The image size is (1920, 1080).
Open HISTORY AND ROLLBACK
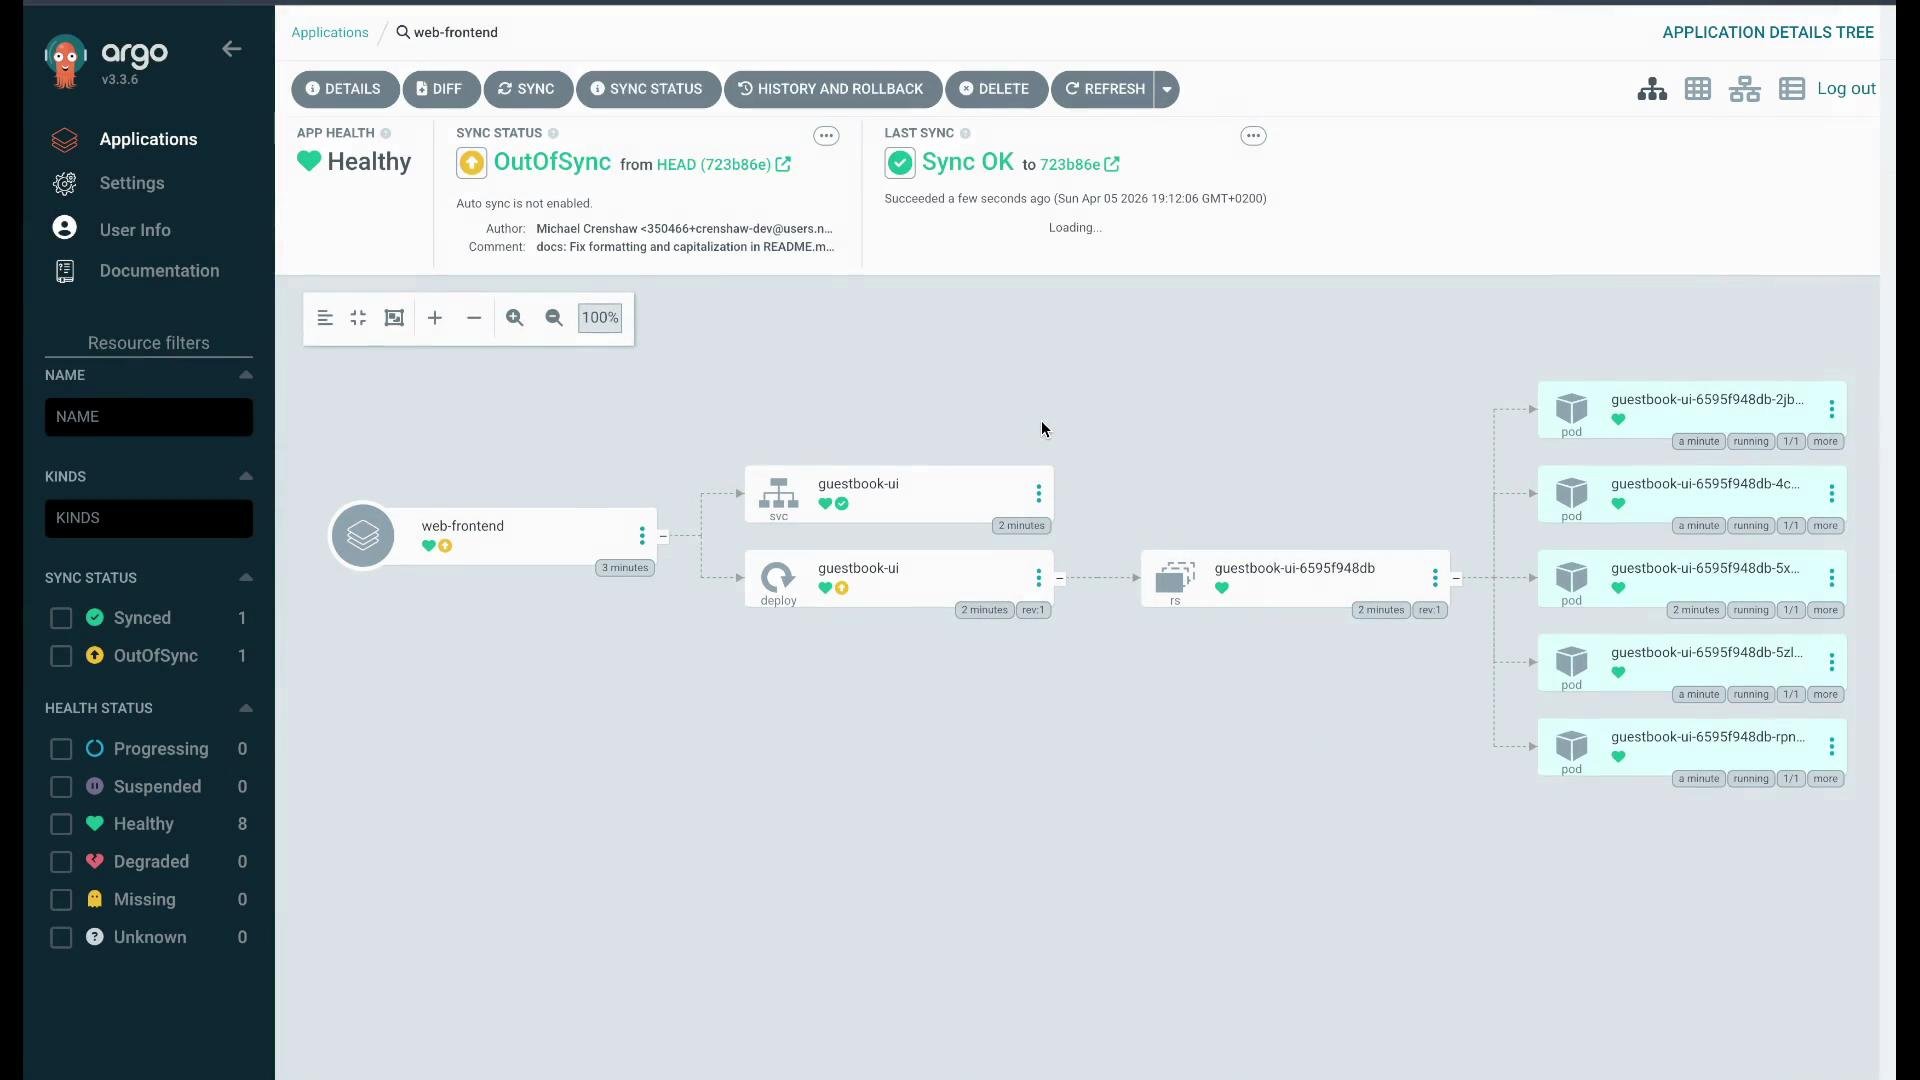[831, 89]
